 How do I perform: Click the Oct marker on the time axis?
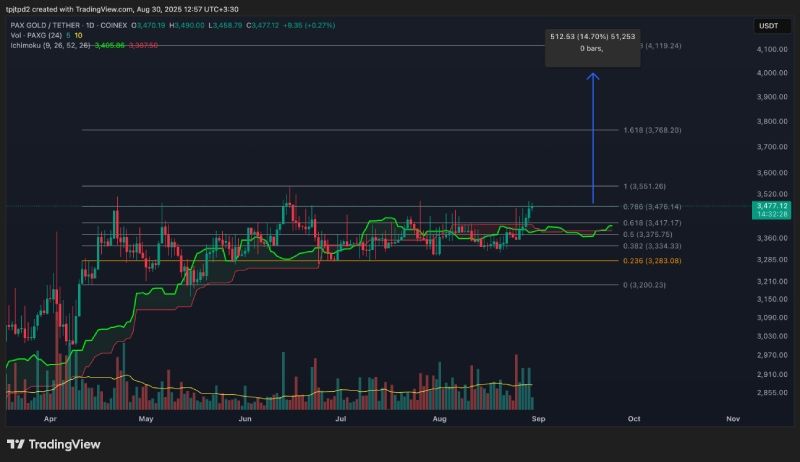[x=634, y=419]
